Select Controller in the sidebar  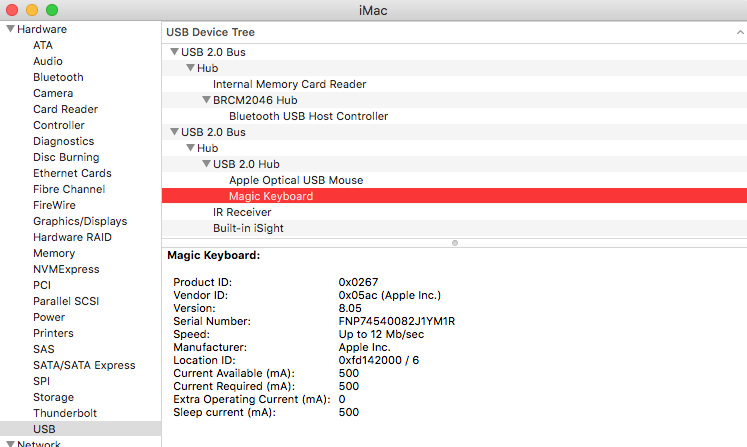pyautogui.click(x=59, y=125)
